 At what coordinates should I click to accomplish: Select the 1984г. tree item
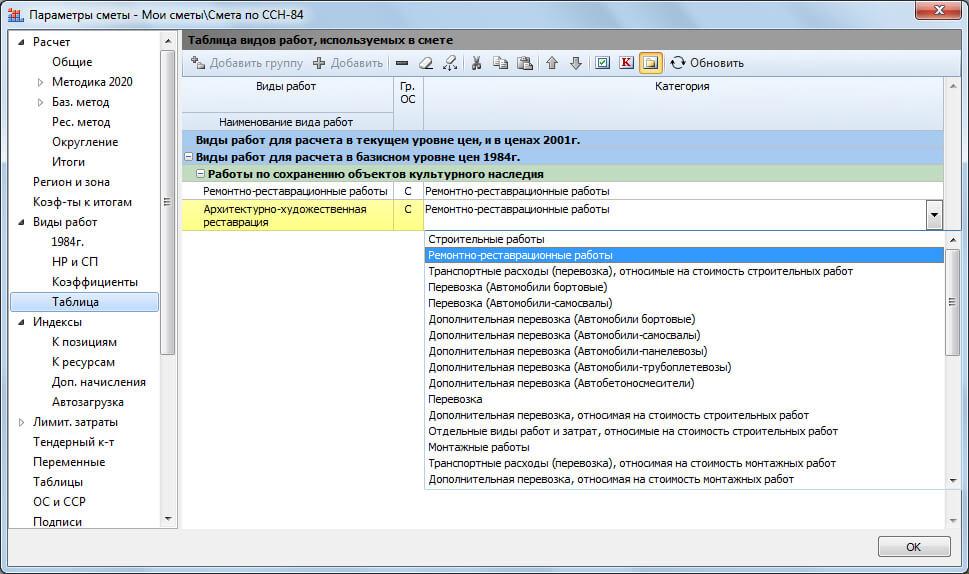click(x=67, y=242)
